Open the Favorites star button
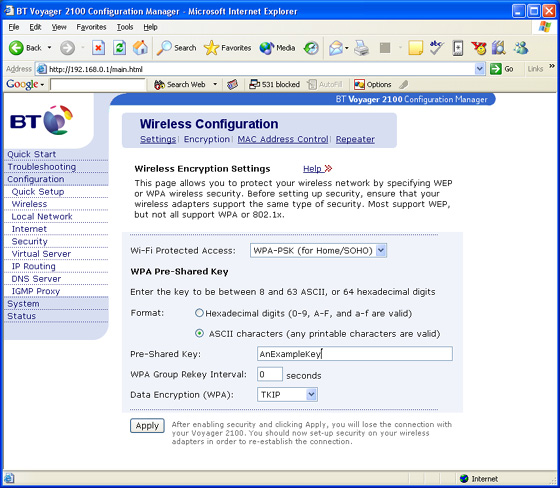This screenshot has width=560, height=488. pos(228,48)
